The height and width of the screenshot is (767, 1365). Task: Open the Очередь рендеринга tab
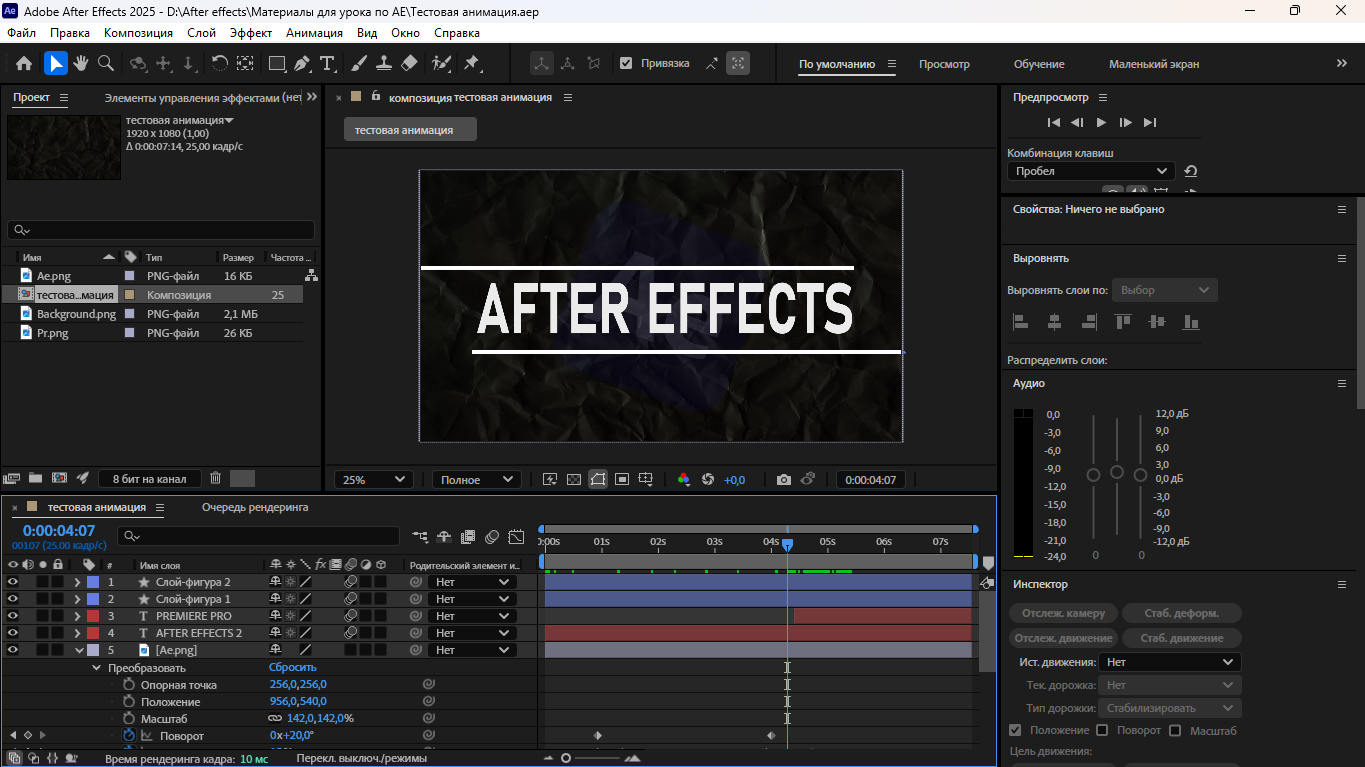tap(255, 507)
